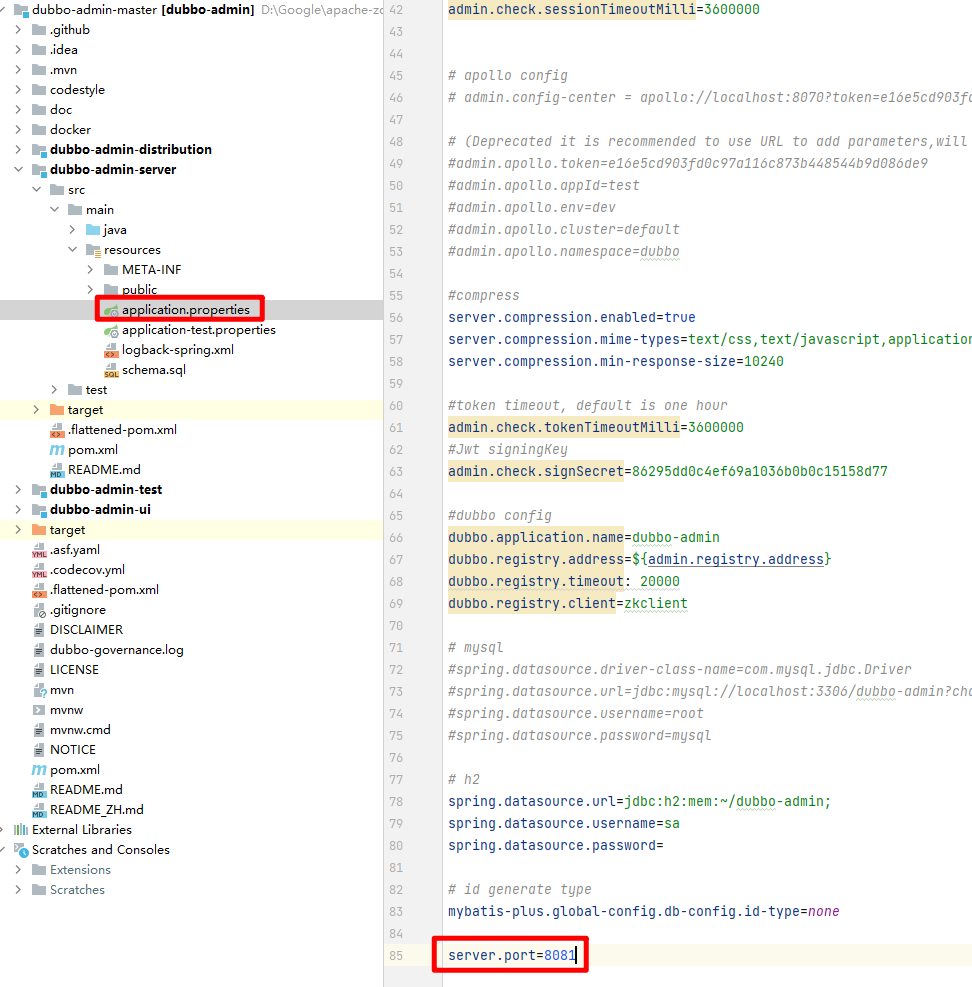Select the codestyle folder
The width and height of the screenshot is (972, 987).
[x=77, y=89]
